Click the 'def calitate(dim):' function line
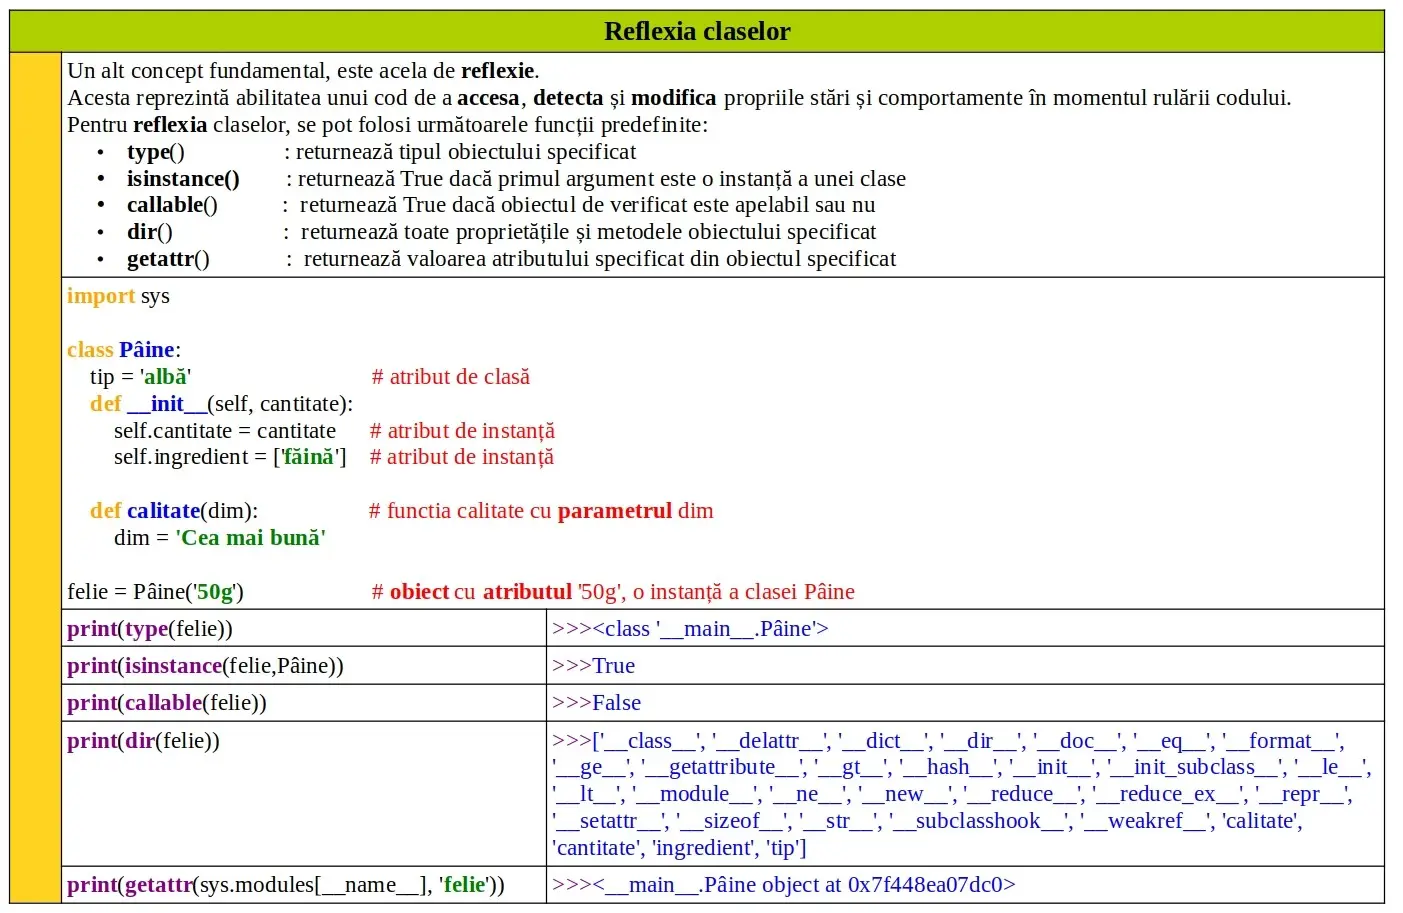 [x=174, y=511]
